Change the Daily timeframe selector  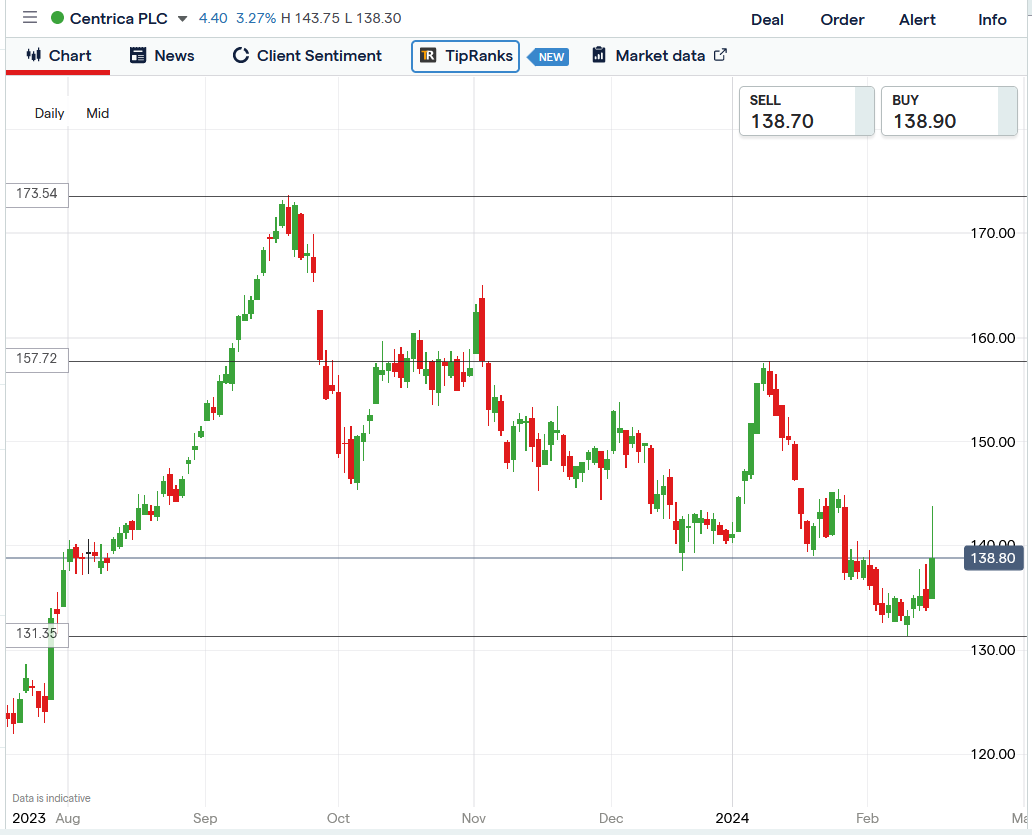coord(49,113)
